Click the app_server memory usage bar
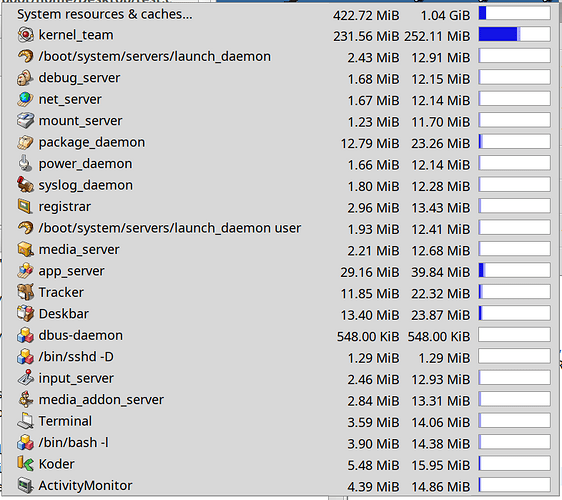The width and height of the screenshot is (562, 500). pos(515,270)
